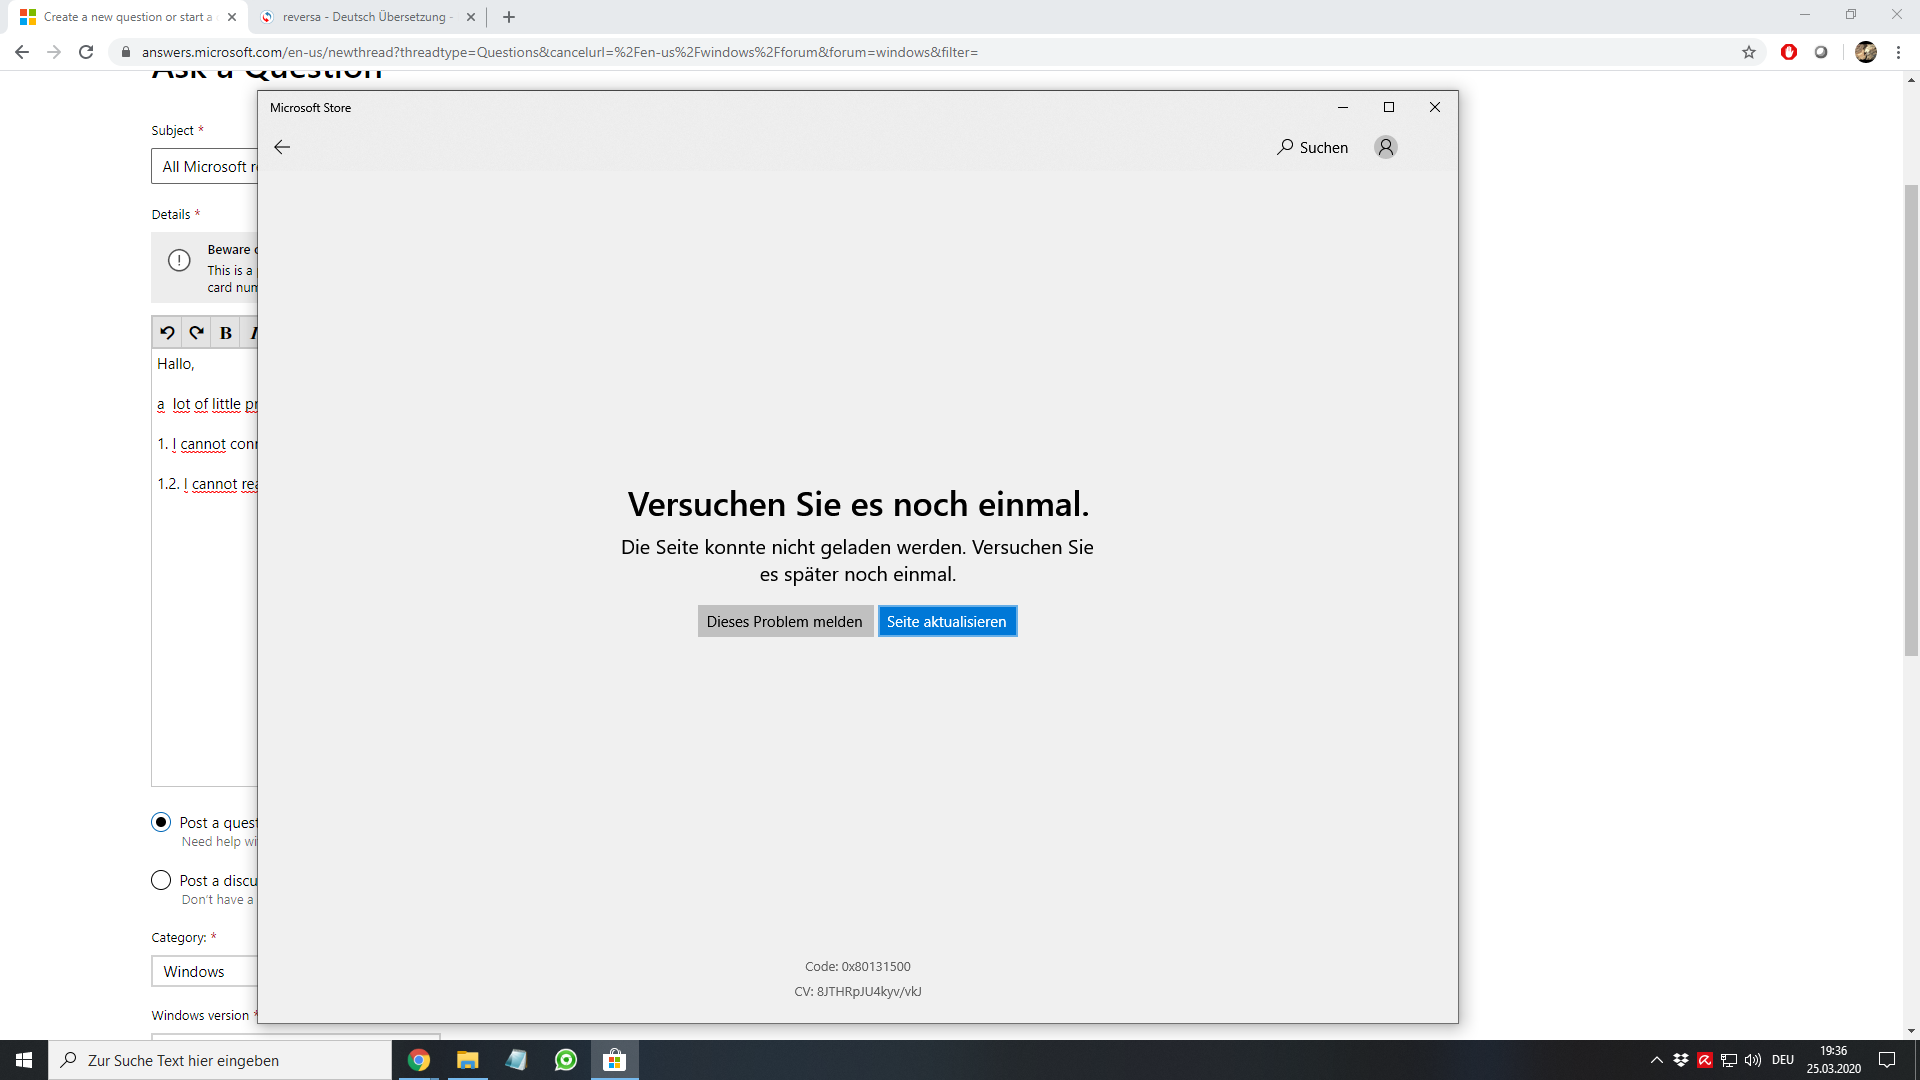Click the address bar URL in Chrome
Screen dimensions: 1920x1080
(x=560, y=52)
